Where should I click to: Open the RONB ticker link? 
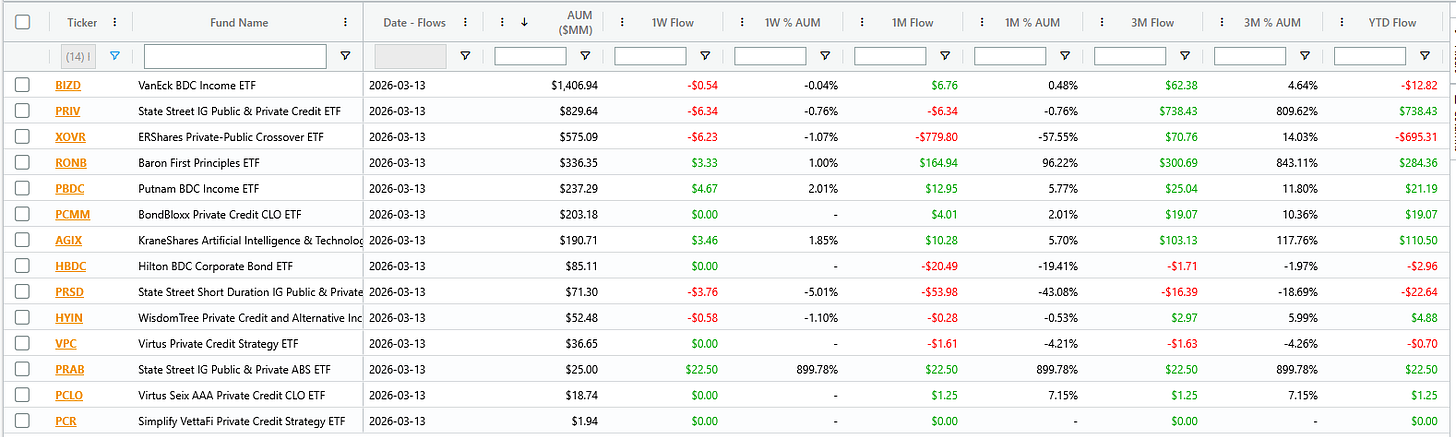coord(71,162)
